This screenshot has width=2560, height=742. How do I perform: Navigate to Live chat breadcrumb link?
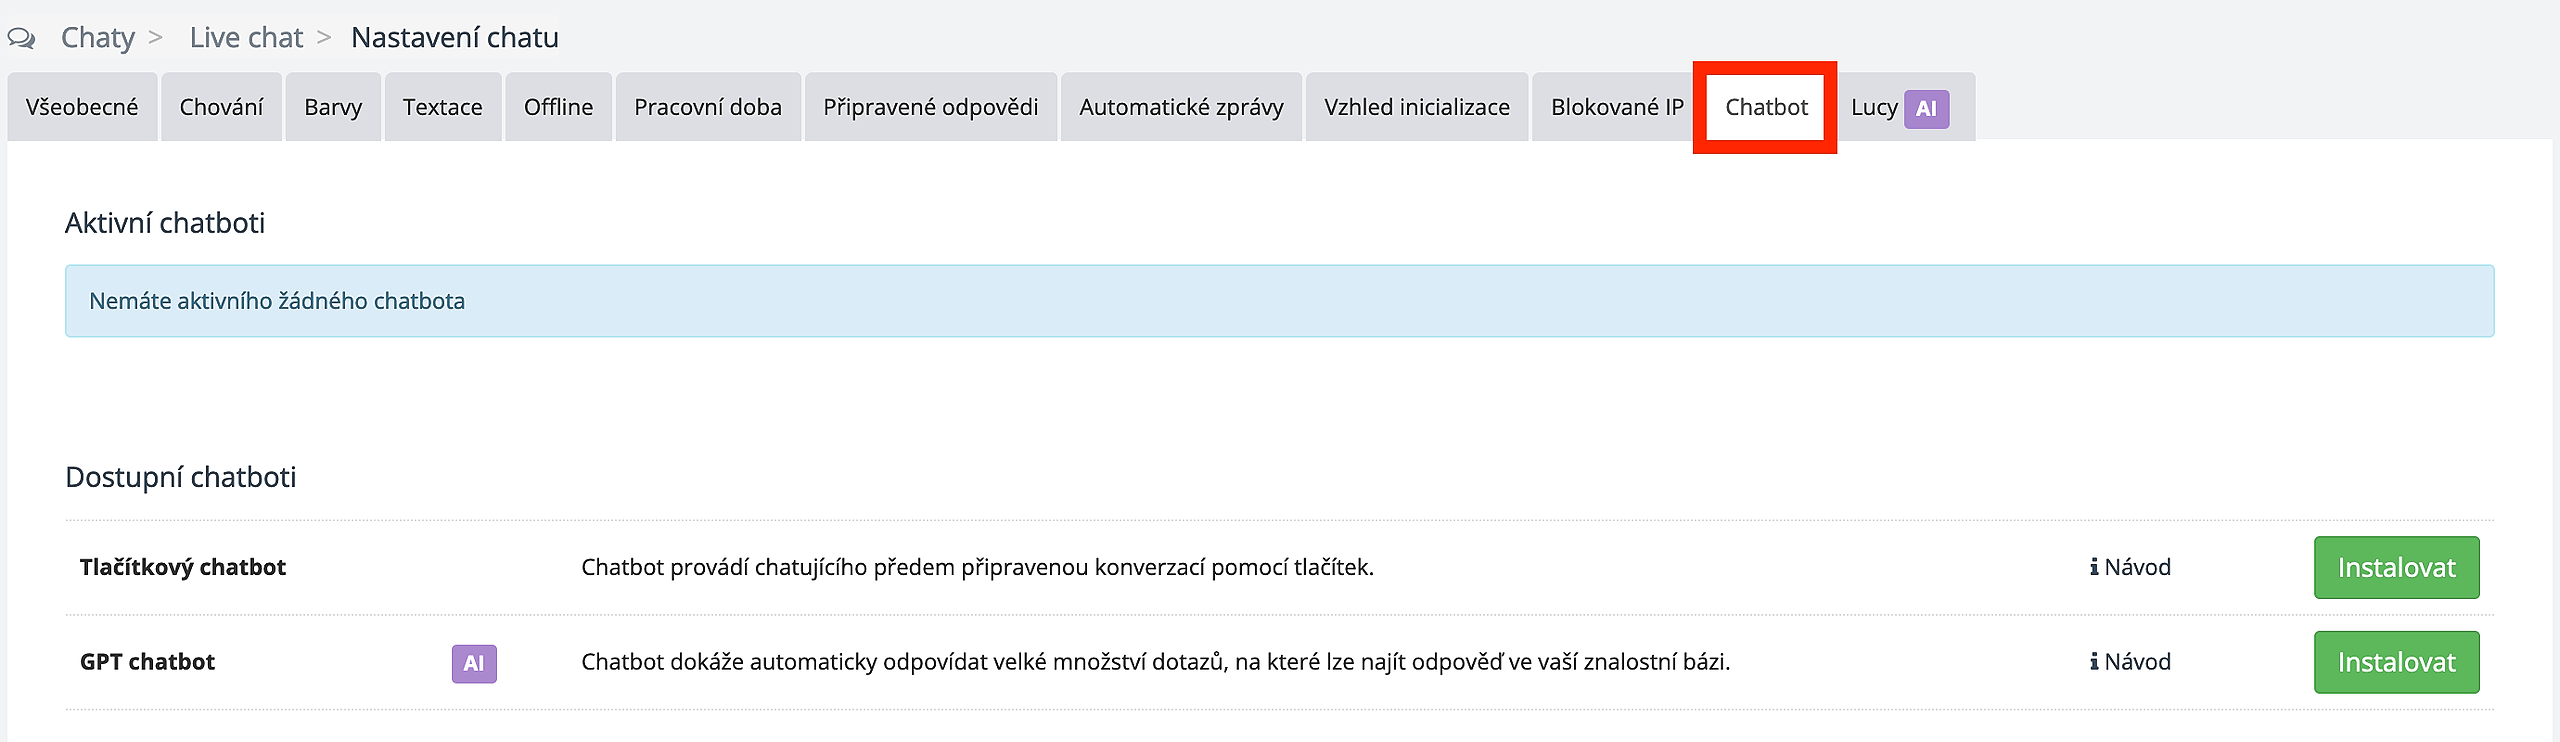tap(246, 38)
